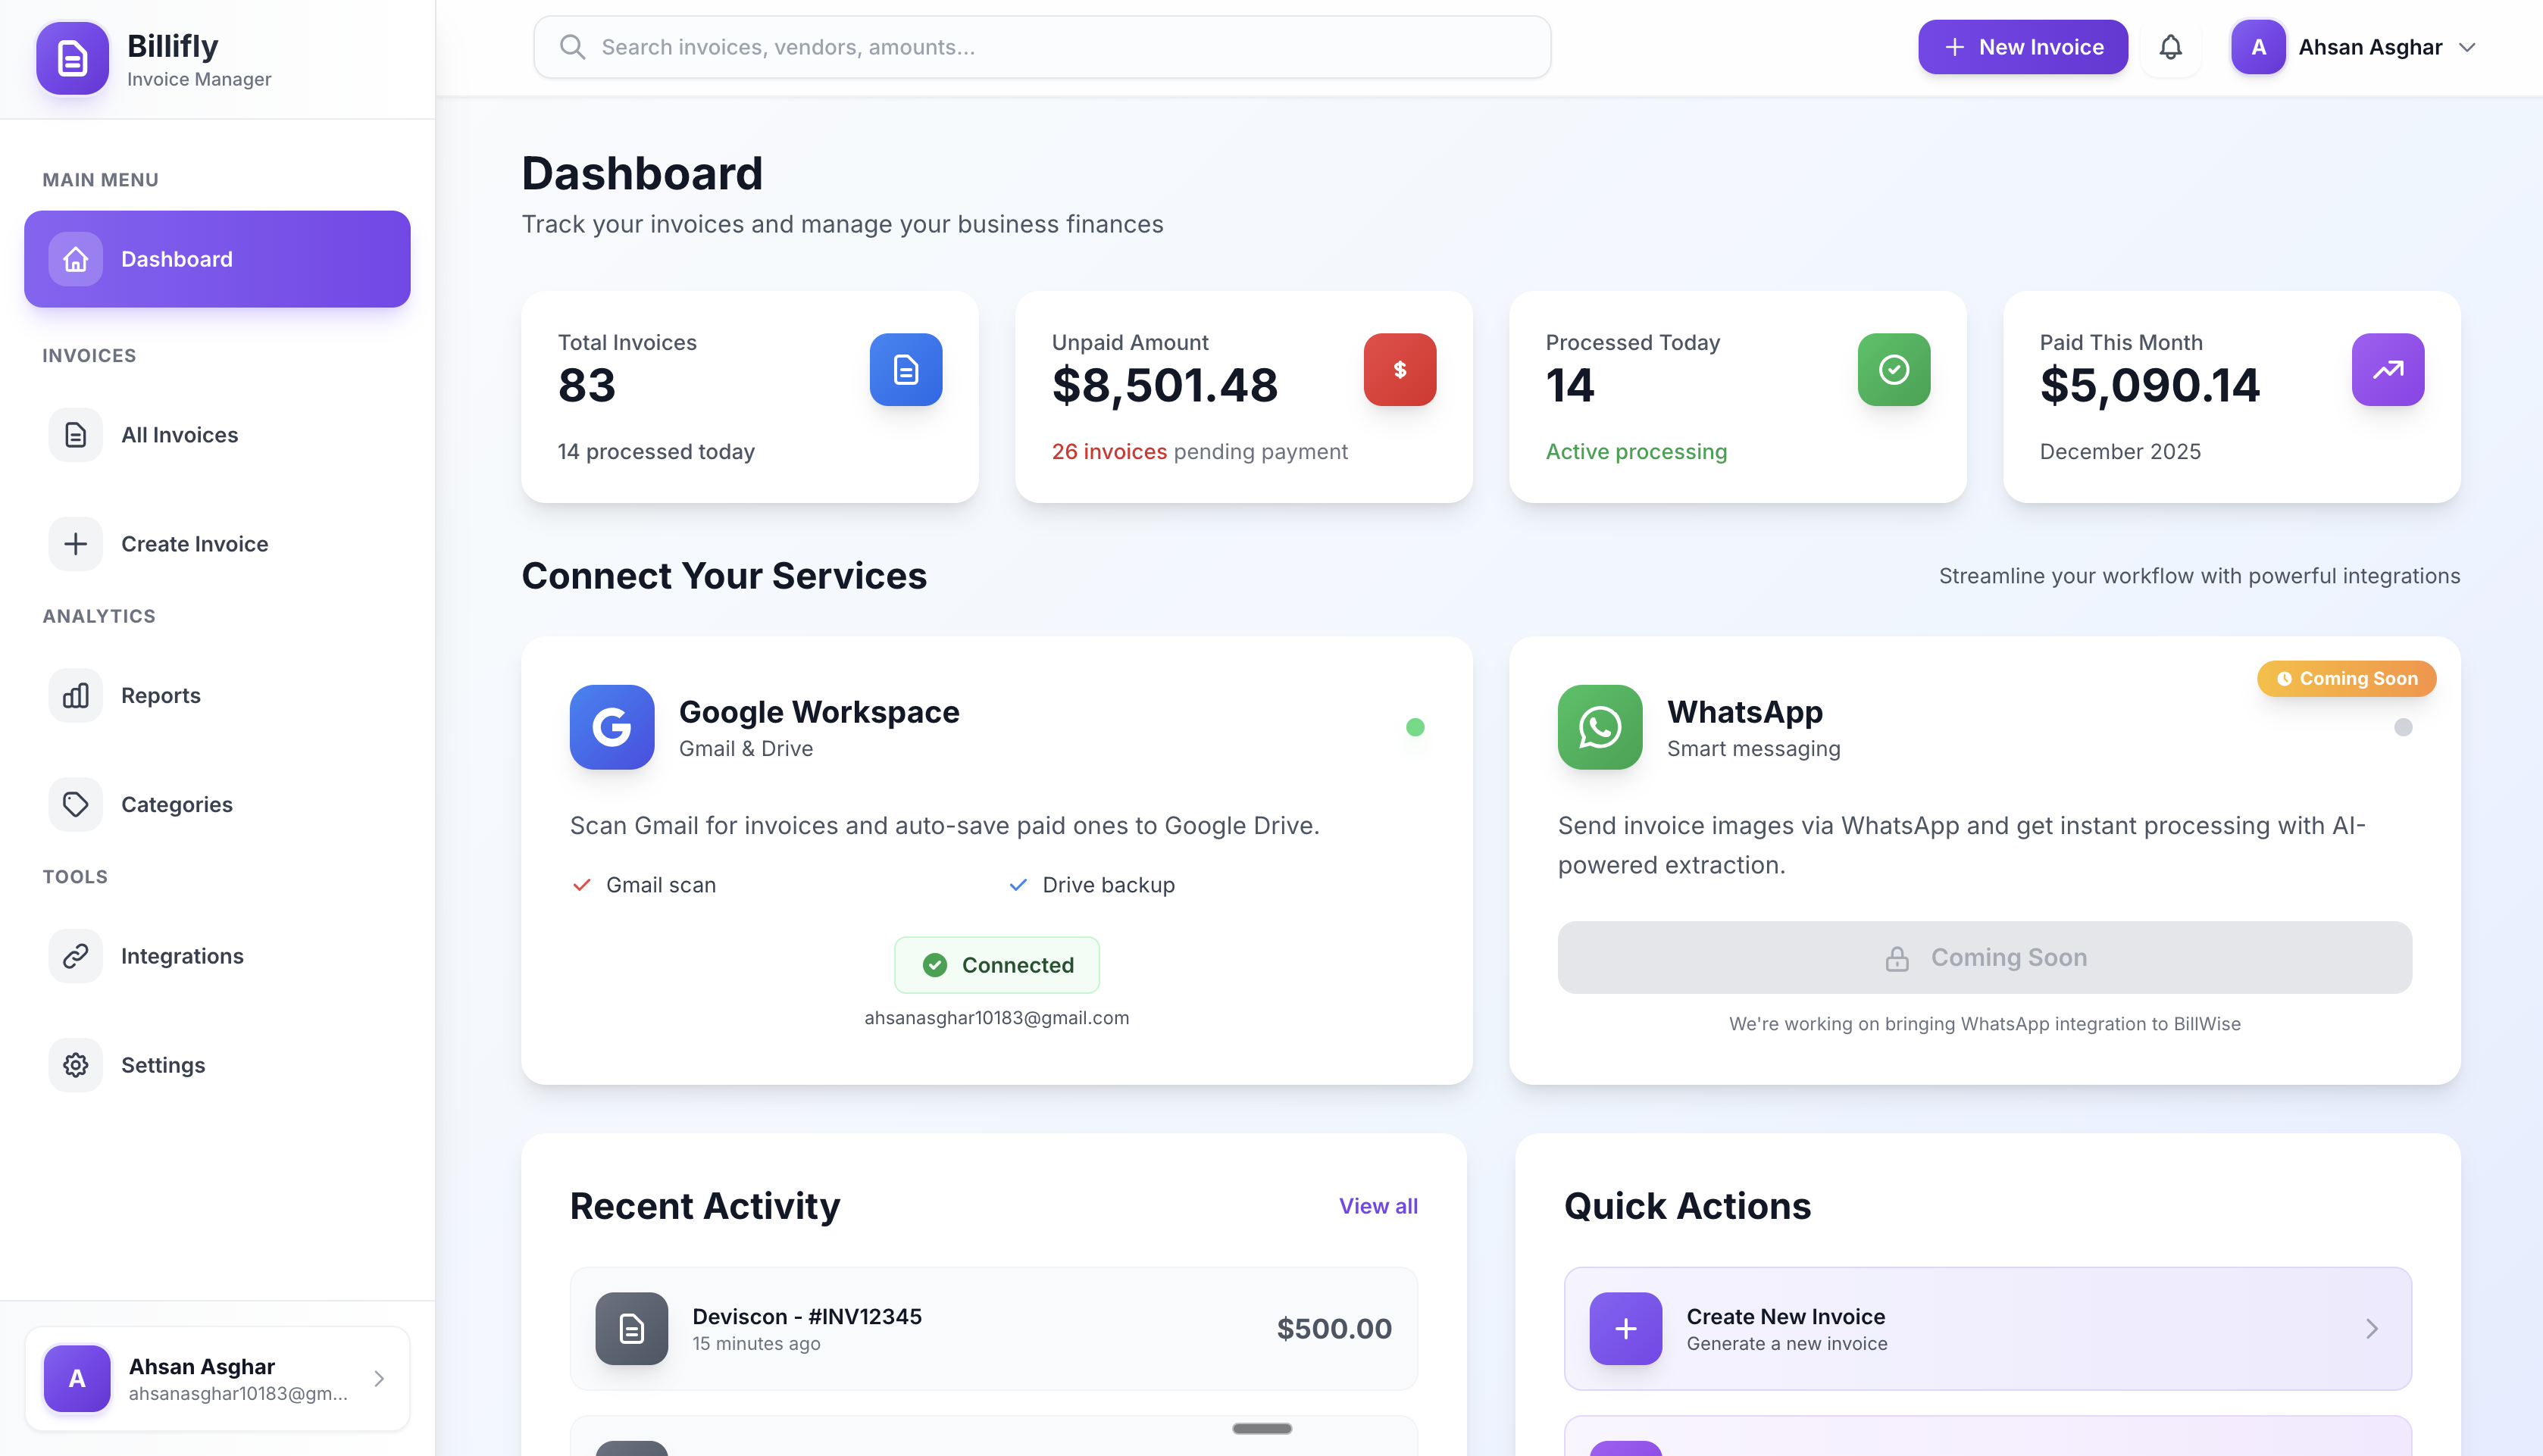Open Categories in the sidebar

point(217,804)
